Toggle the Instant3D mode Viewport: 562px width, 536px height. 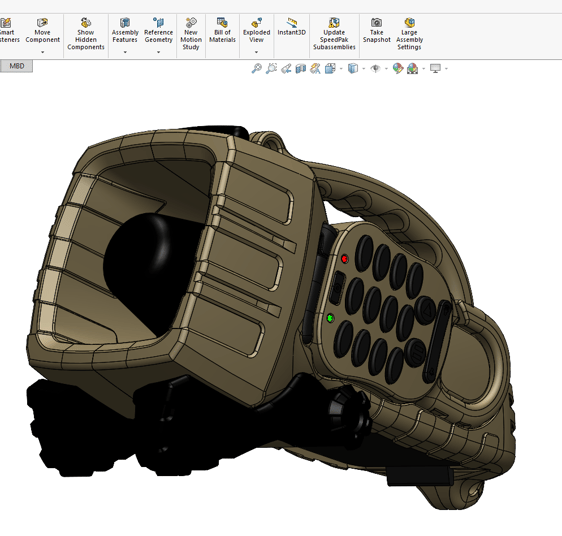pyautogui.click(x=292, y=27)
